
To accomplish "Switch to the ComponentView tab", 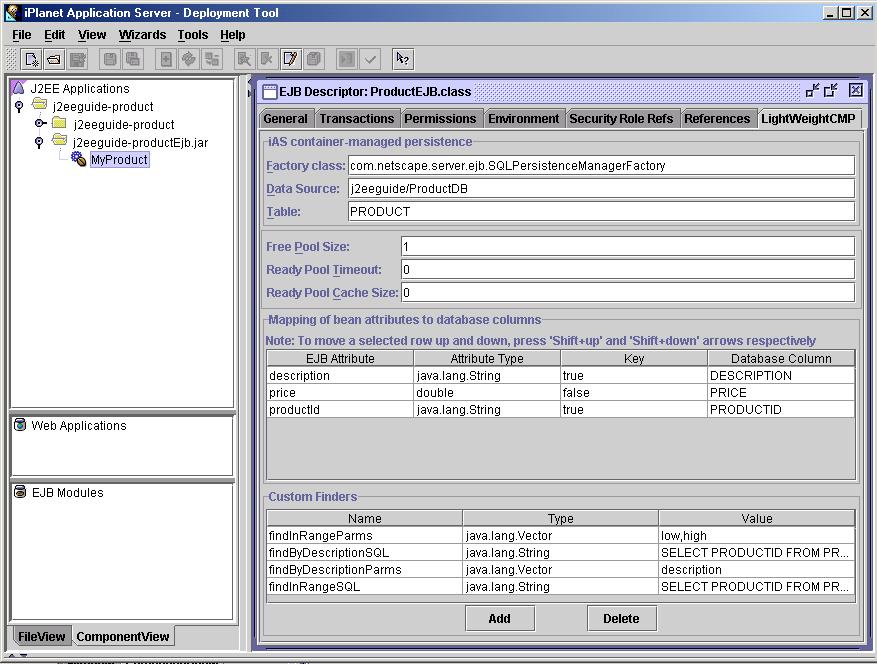I will tap(122, 636).
